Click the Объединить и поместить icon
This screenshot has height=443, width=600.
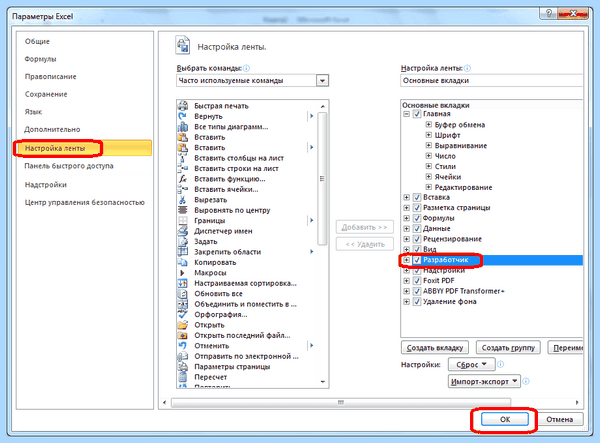(183, 304)
